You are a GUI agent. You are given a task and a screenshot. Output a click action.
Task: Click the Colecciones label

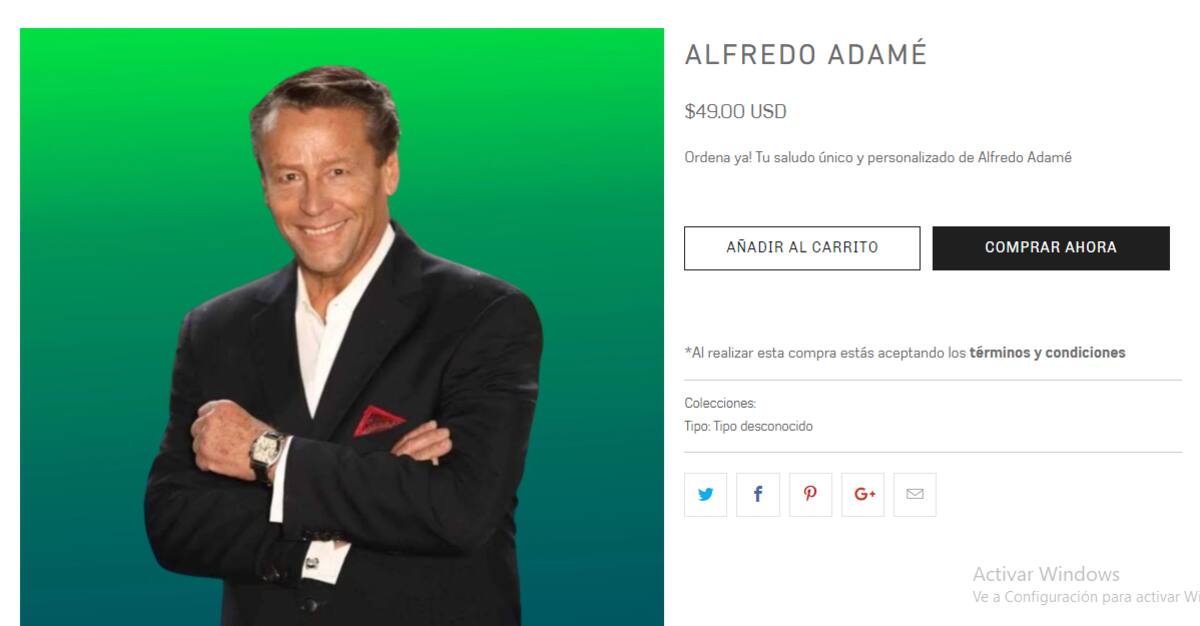[x=720, y=404]
